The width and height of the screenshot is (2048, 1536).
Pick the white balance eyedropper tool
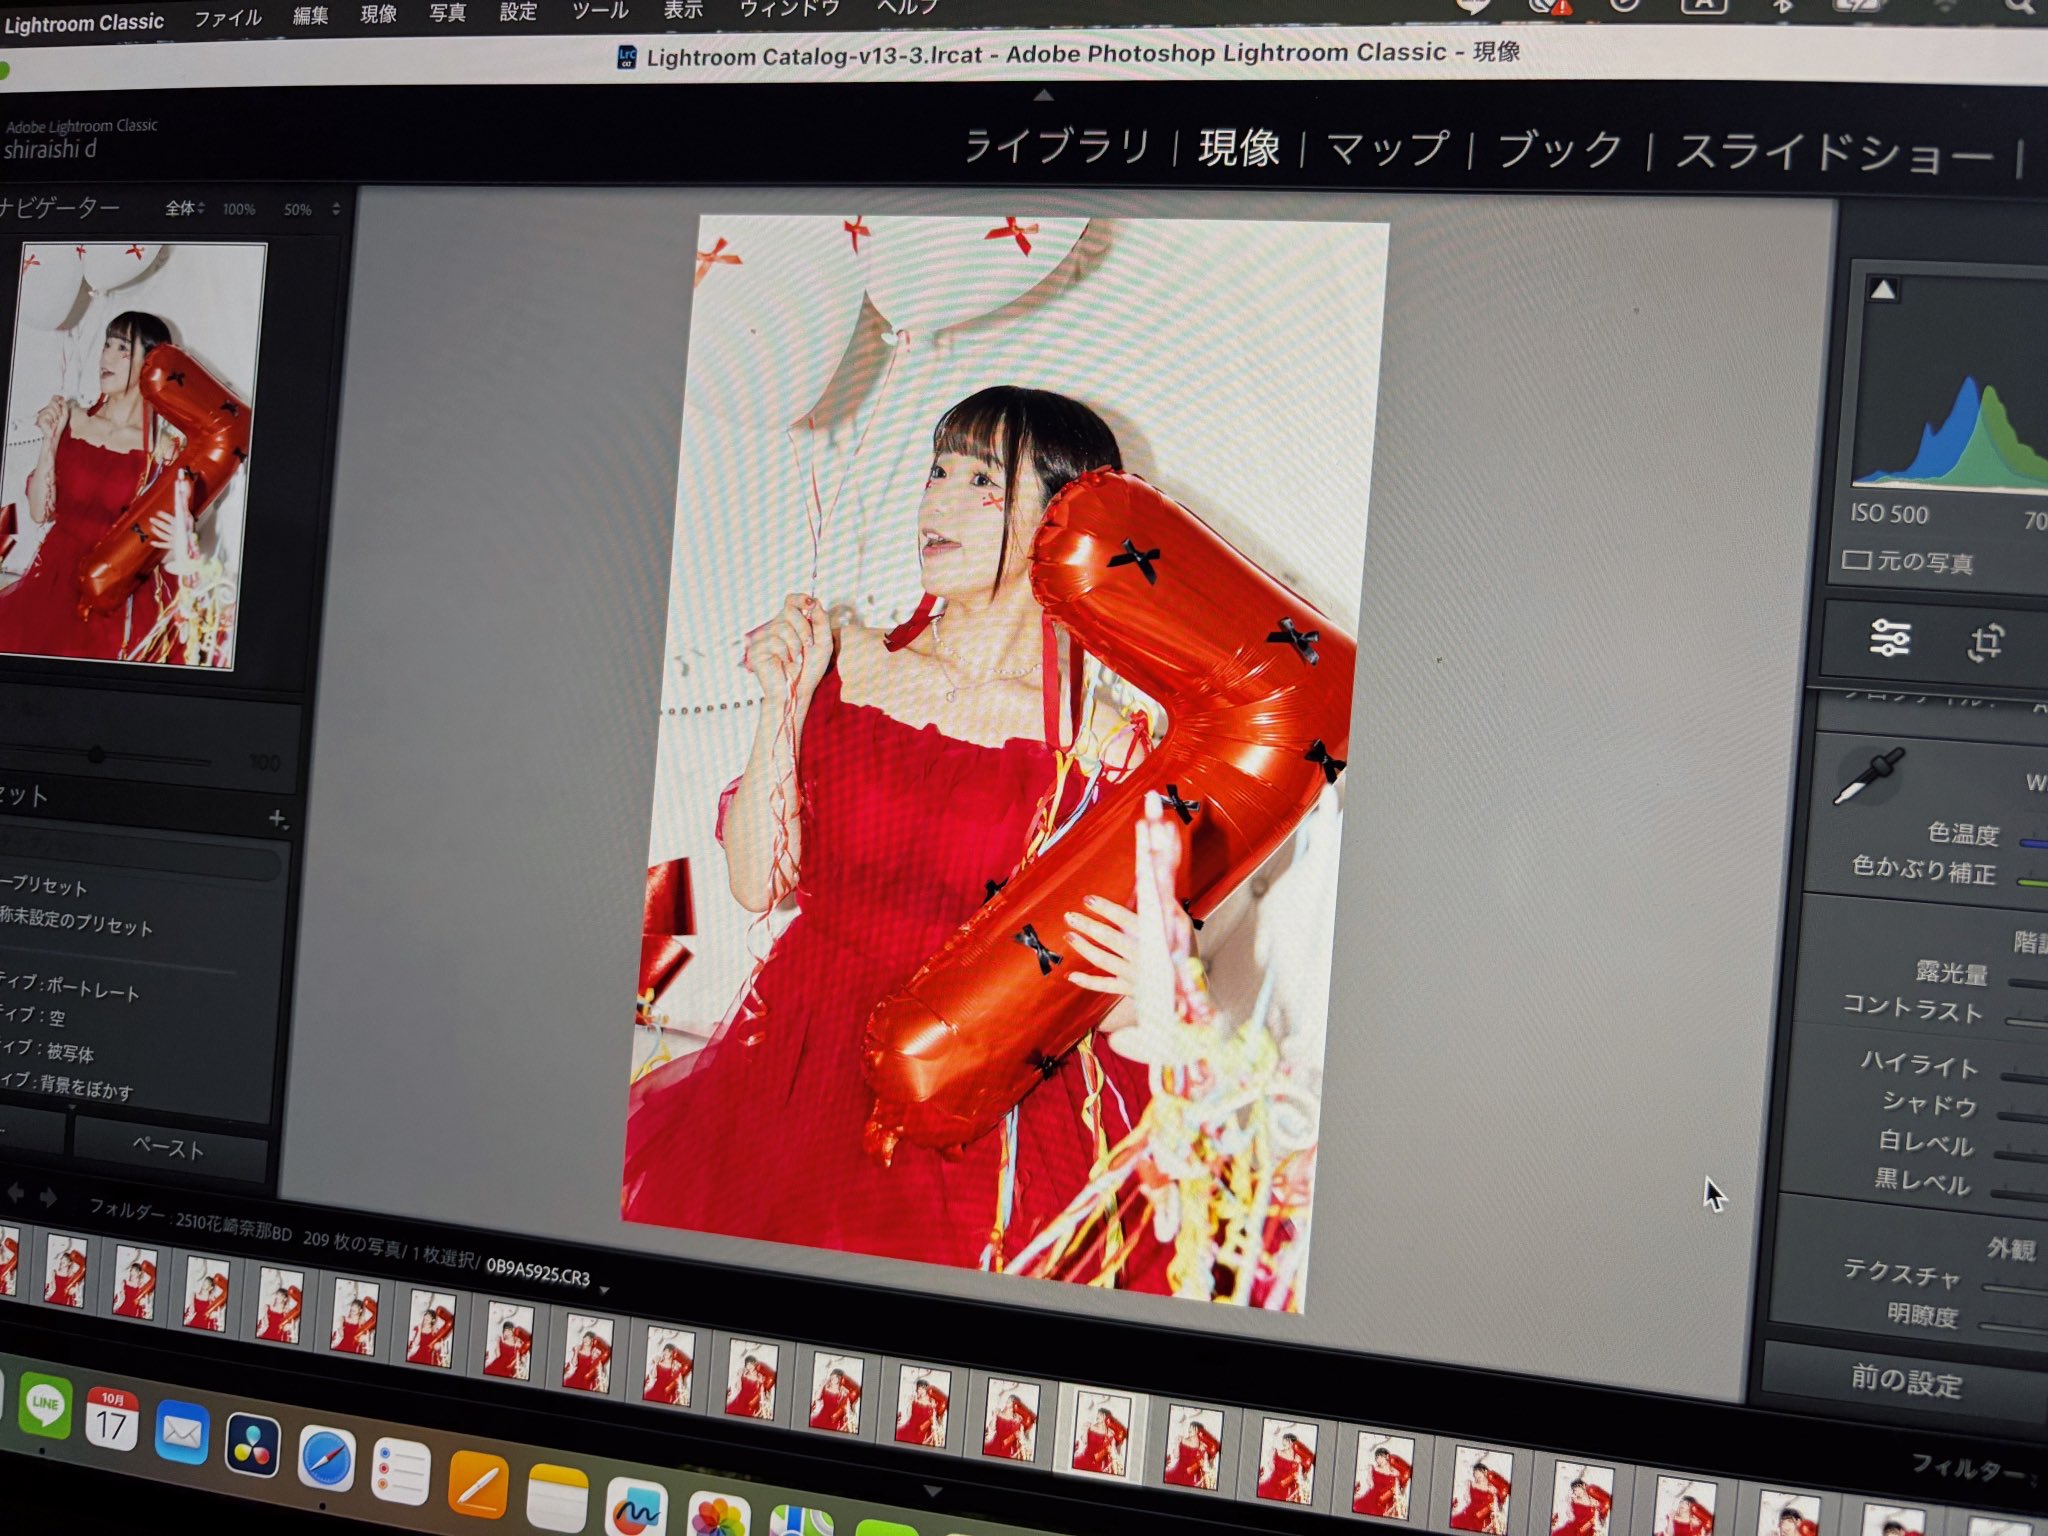click(x=1867, y=776)
